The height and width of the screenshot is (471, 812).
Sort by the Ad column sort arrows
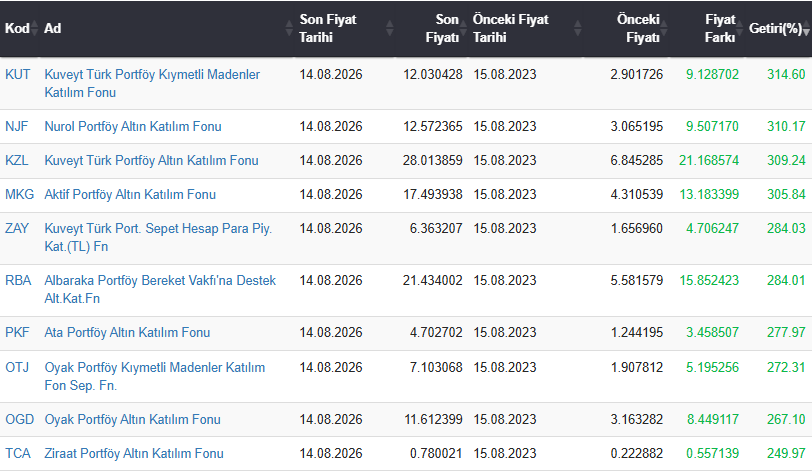[x=289, y=28]
